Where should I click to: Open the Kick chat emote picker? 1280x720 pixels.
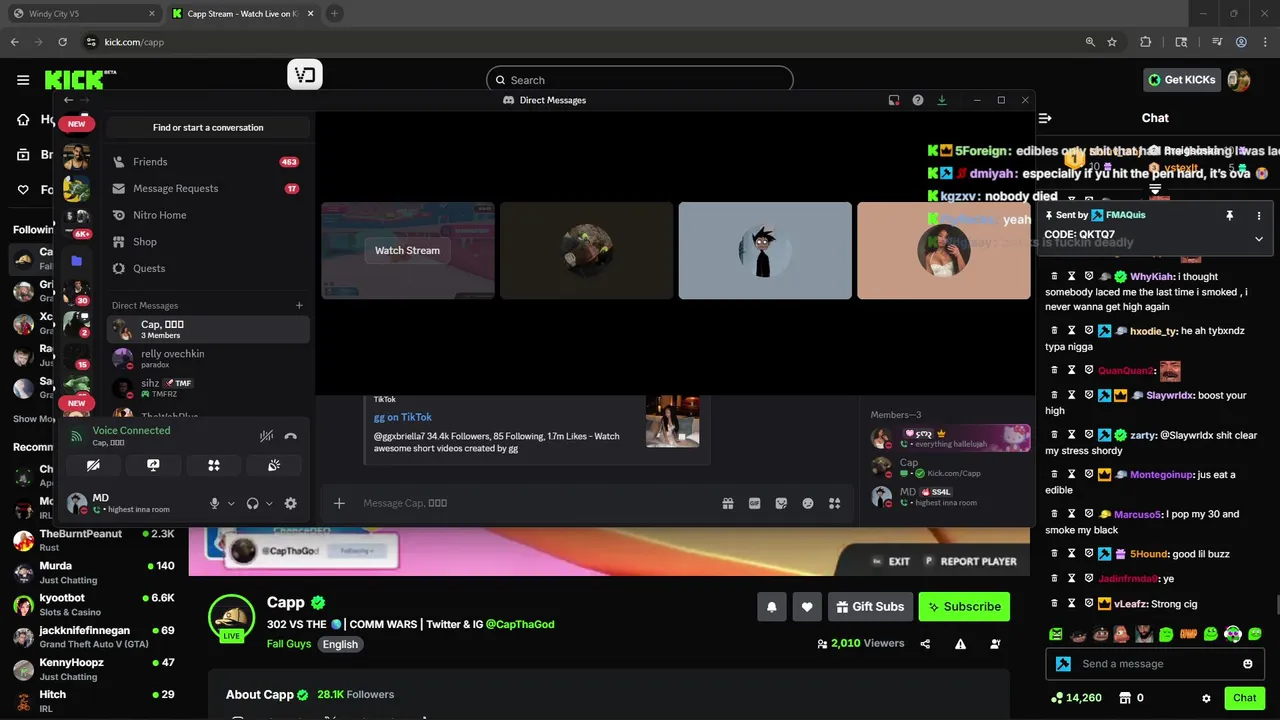(1248, 664)
